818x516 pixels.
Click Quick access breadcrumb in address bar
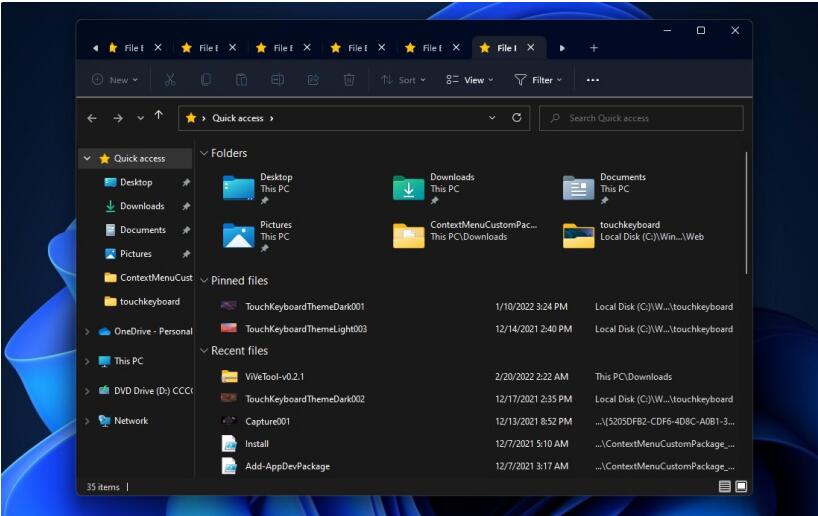(238, 118)
